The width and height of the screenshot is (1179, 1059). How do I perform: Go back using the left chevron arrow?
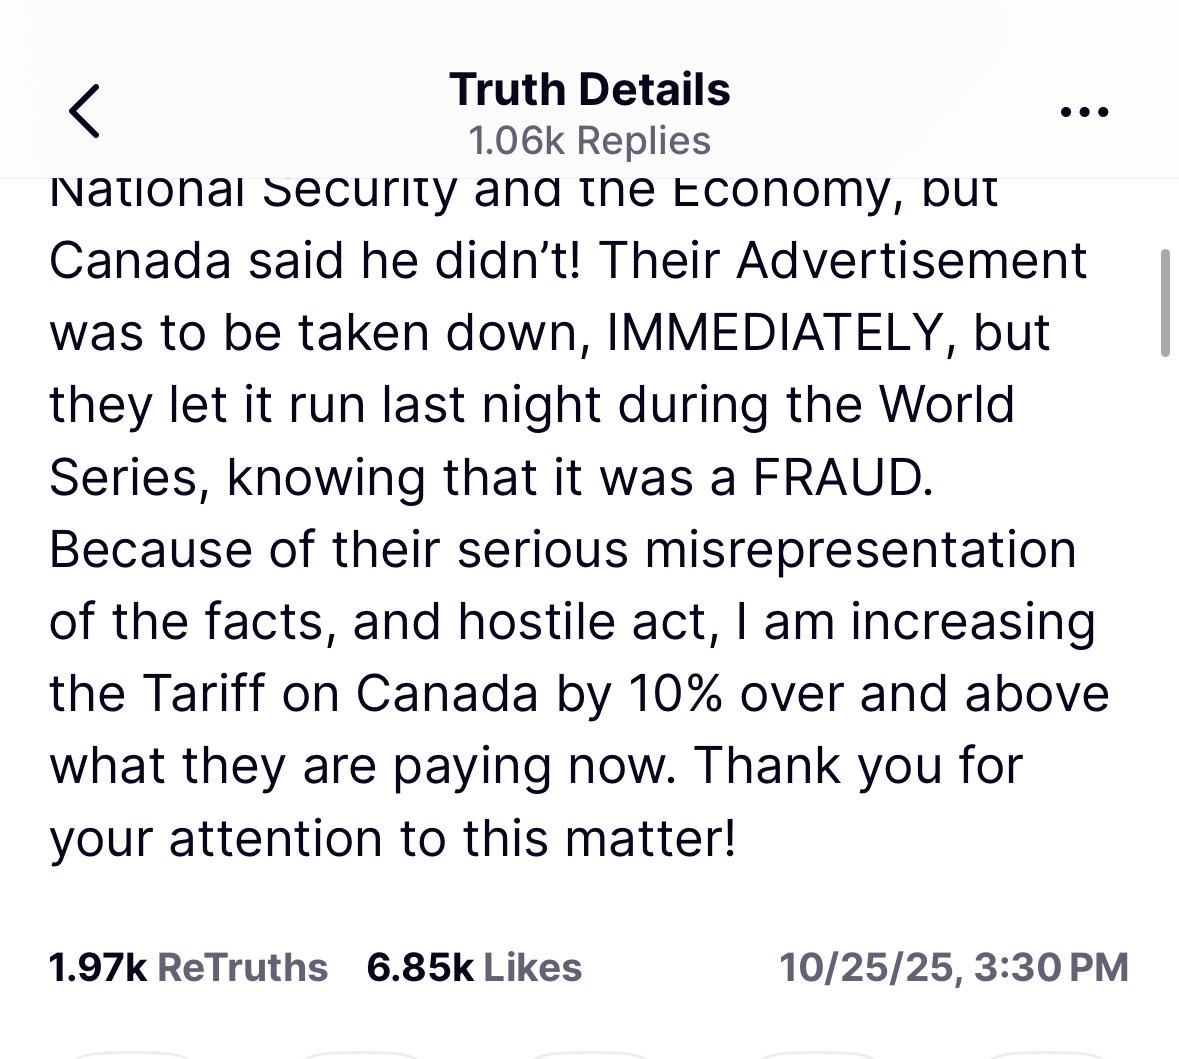[84, 111]
